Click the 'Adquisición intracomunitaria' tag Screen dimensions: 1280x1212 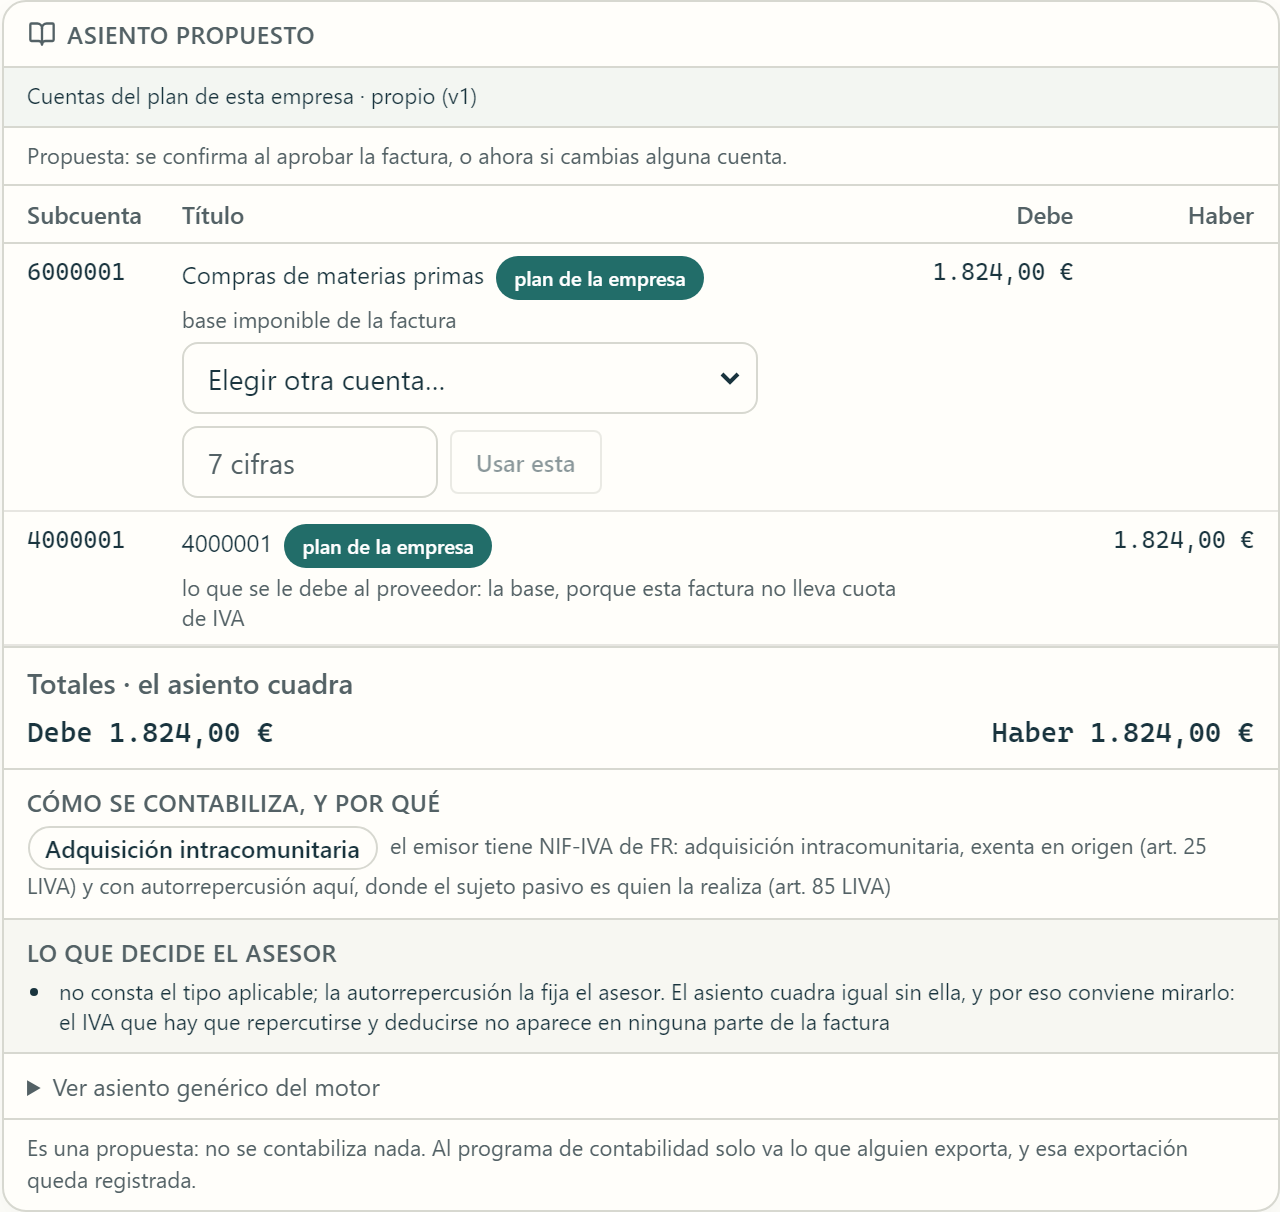[202, 849]
